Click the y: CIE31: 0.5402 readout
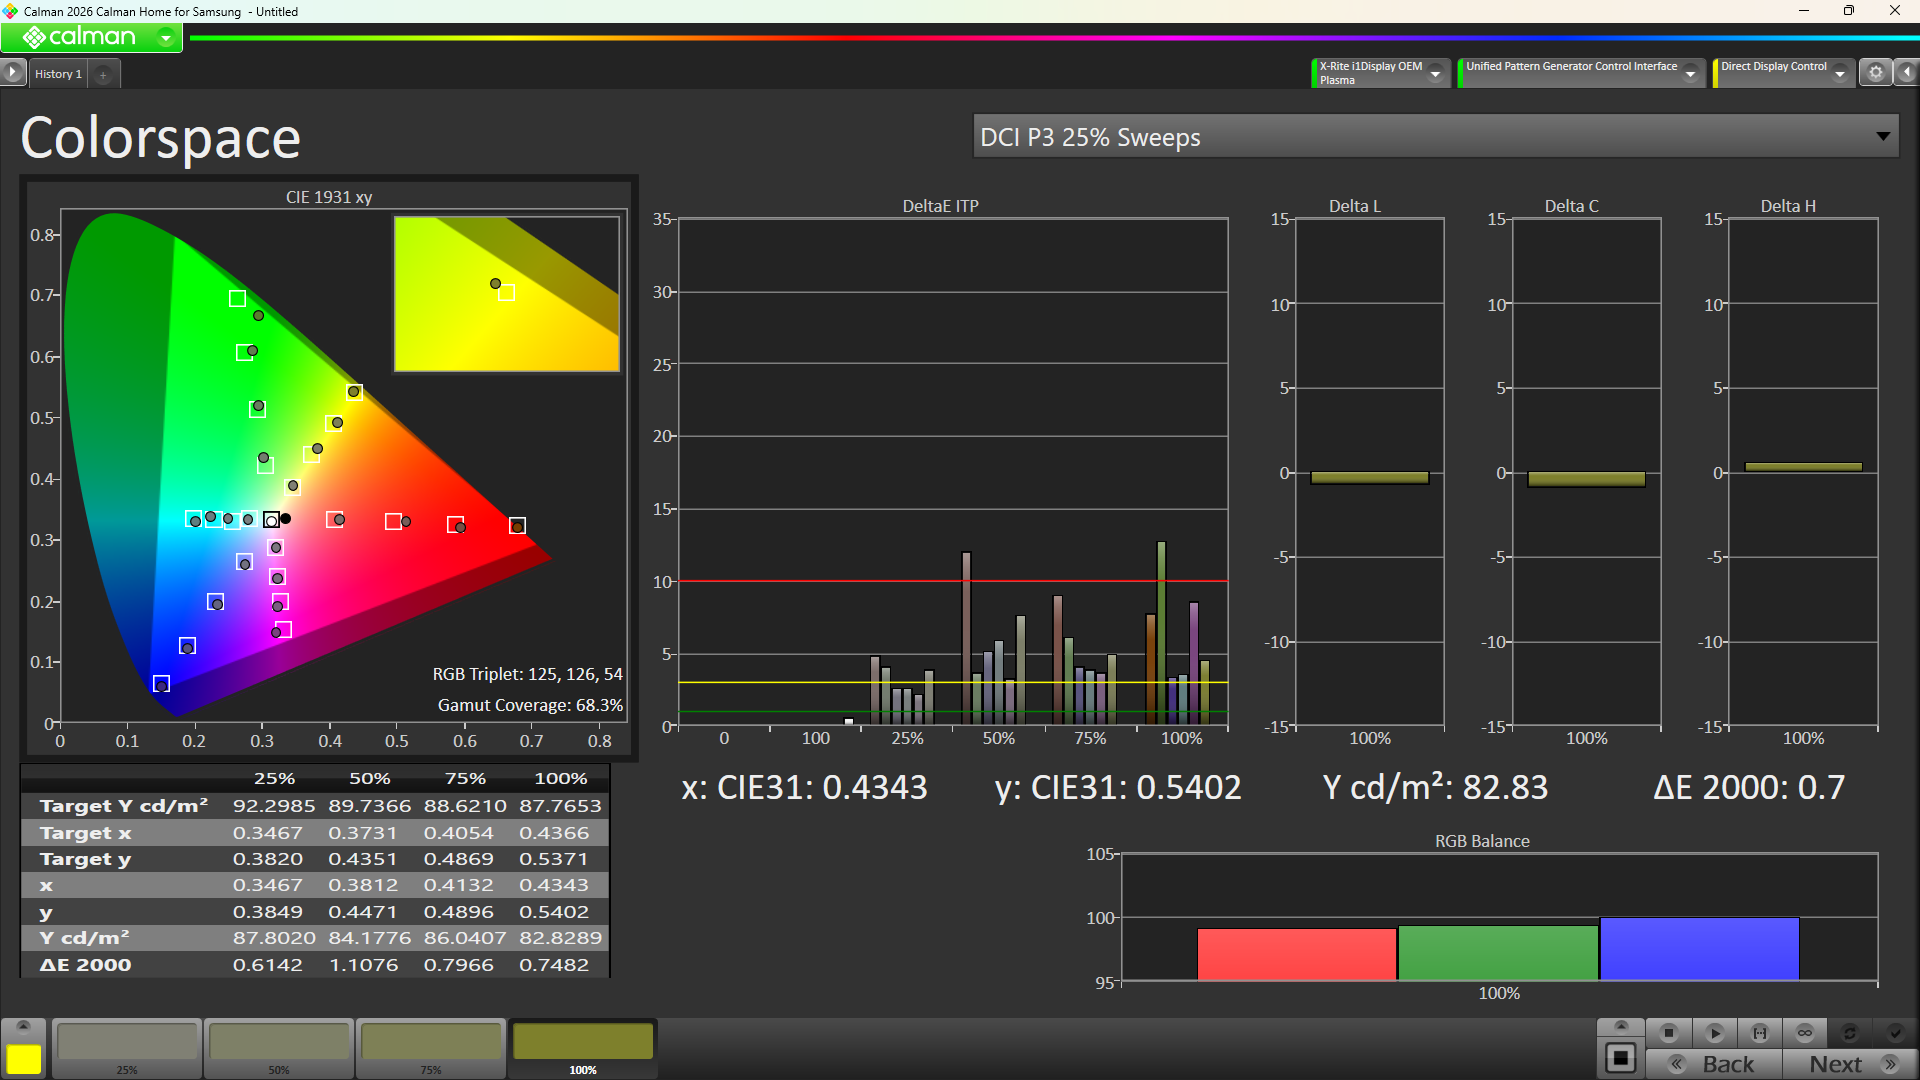This screenshot has height=1080, width=1920. point(1118,788)
